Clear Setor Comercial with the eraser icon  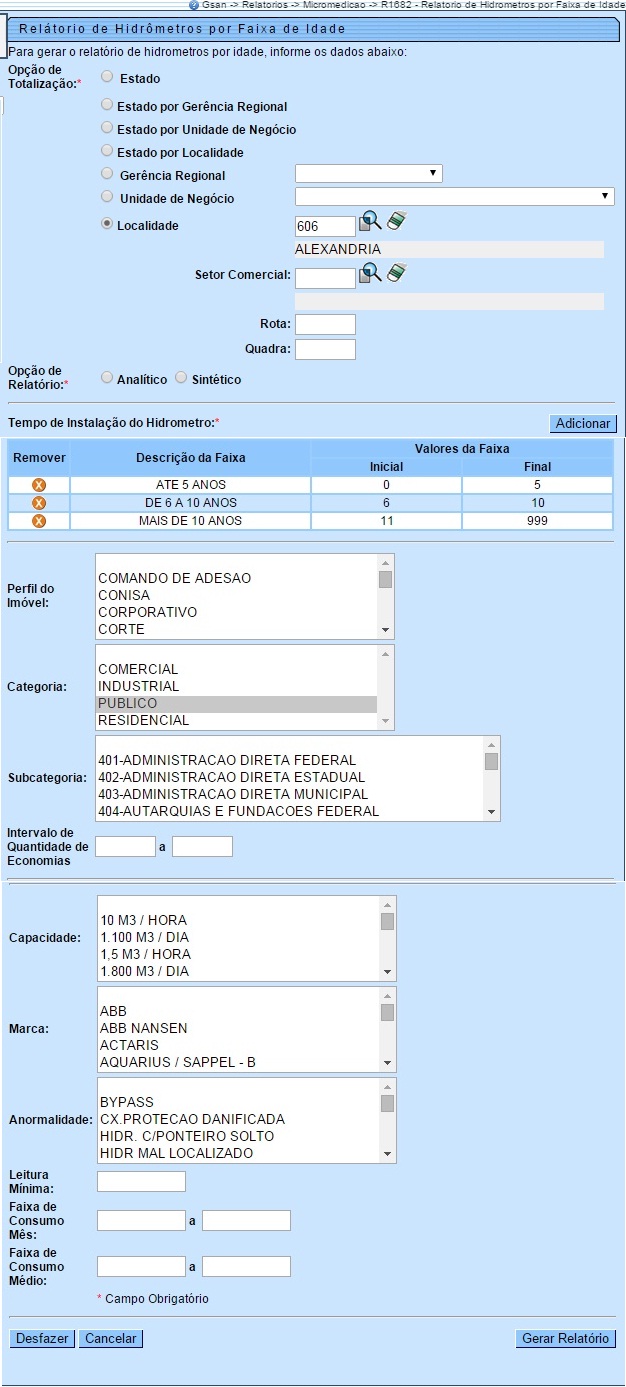pyautogui.click(x=396, y=273)
